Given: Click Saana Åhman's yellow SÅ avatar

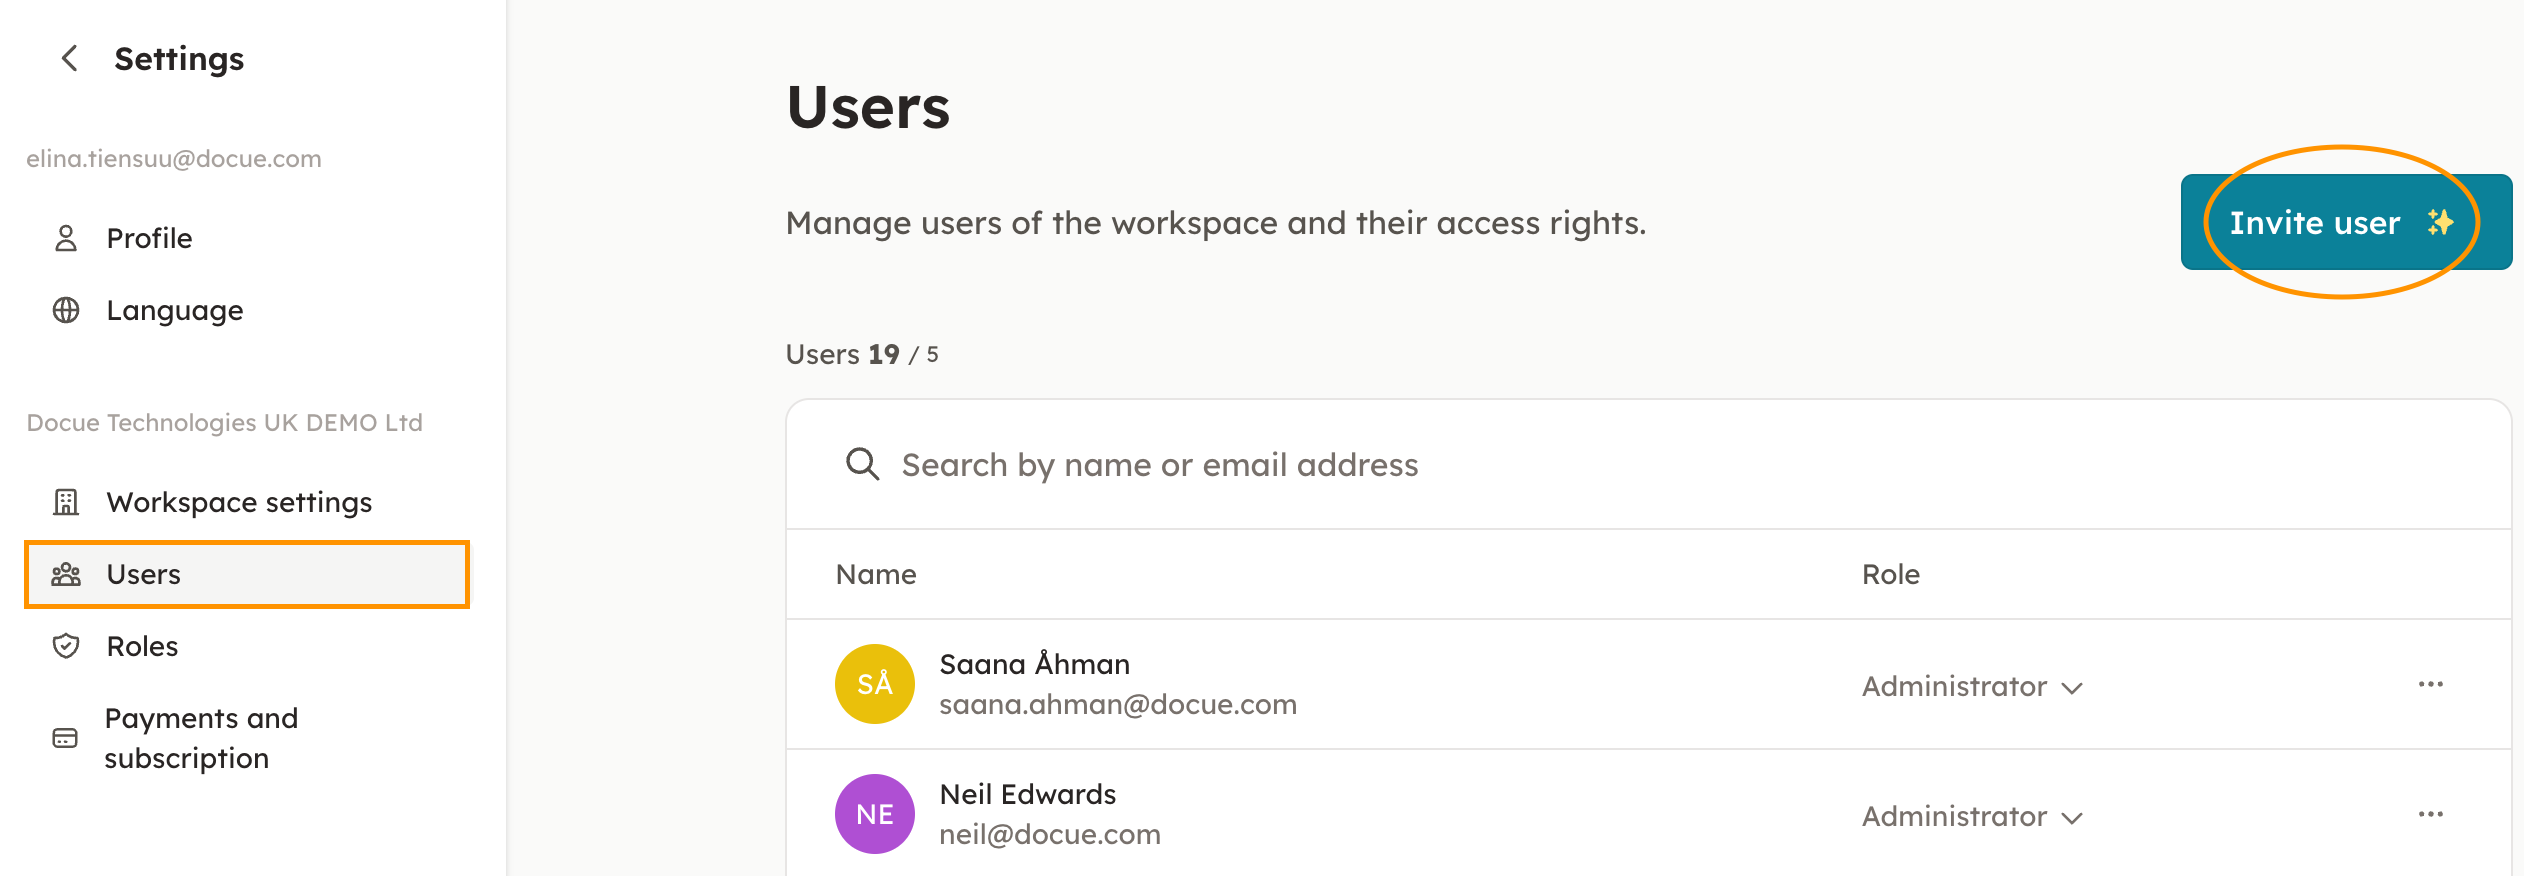Looking at the screenshot, I should click(x=874, y=684).
